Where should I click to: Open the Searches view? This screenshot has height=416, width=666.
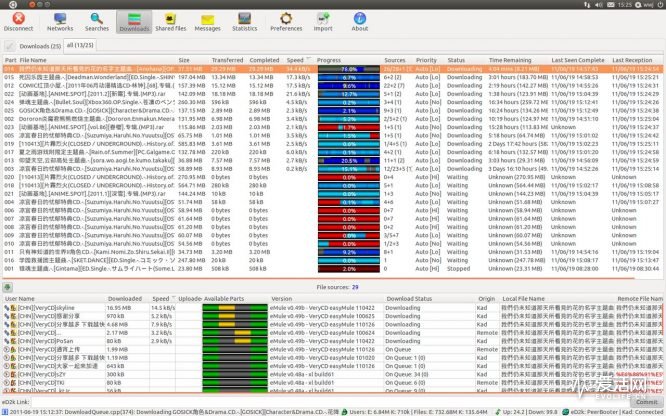[97, 22]
